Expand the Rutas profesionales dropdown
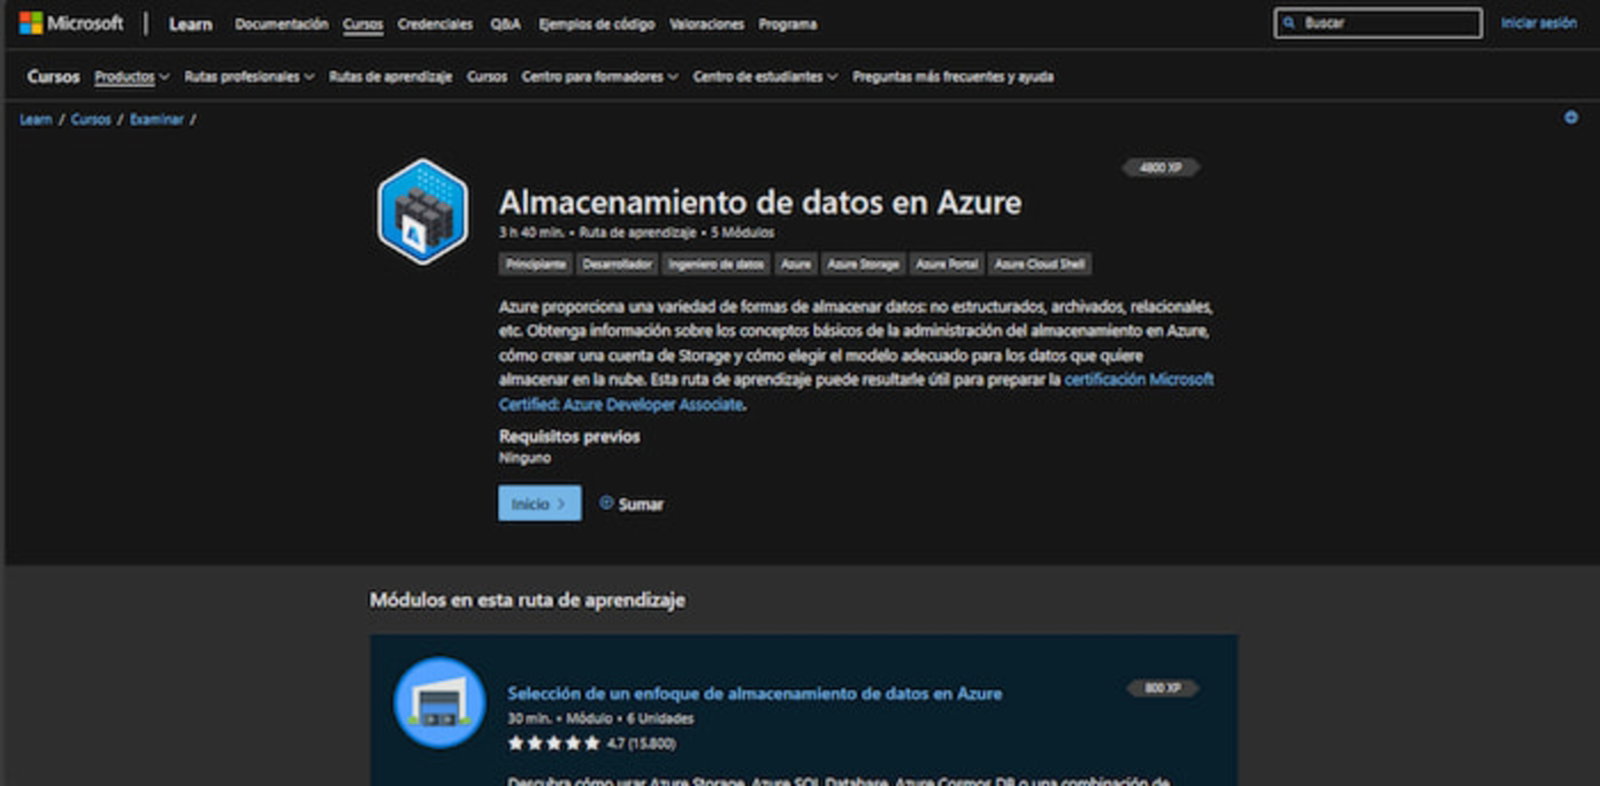1600x786 pixels. [x=249, y=76]
